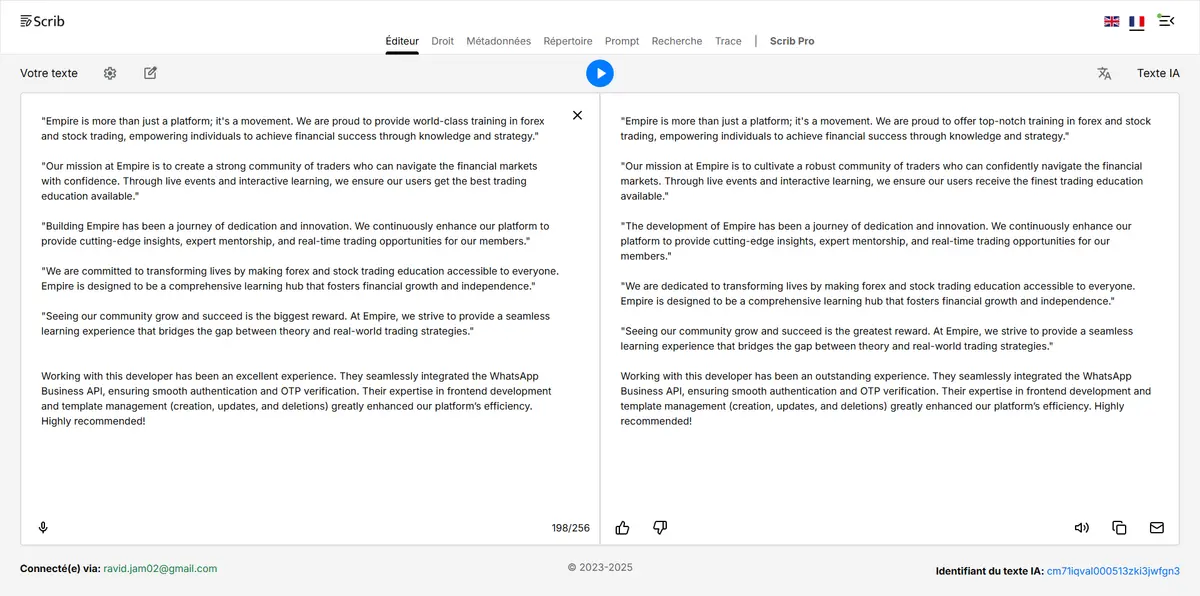Open the top-right menu list icon

pyautogui.click(x=1166, y=20)
